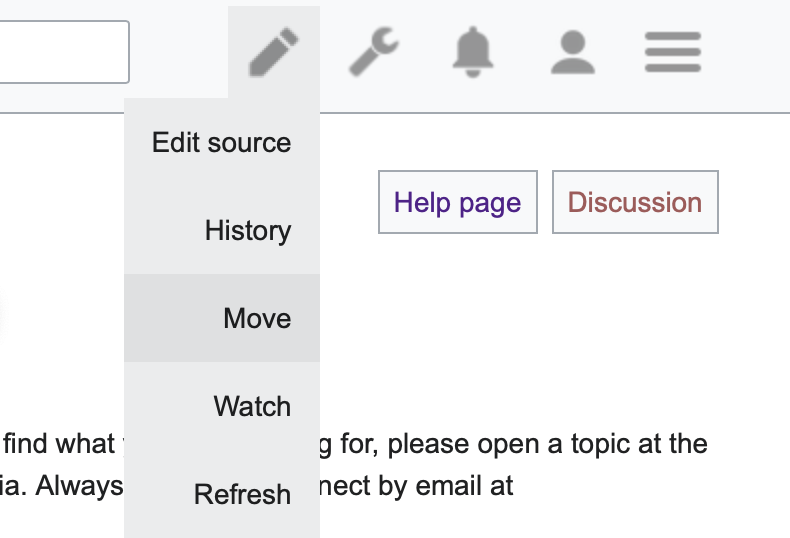790x538 pixels.
Task: Open the user account icon menu
Action: [573, 52]
